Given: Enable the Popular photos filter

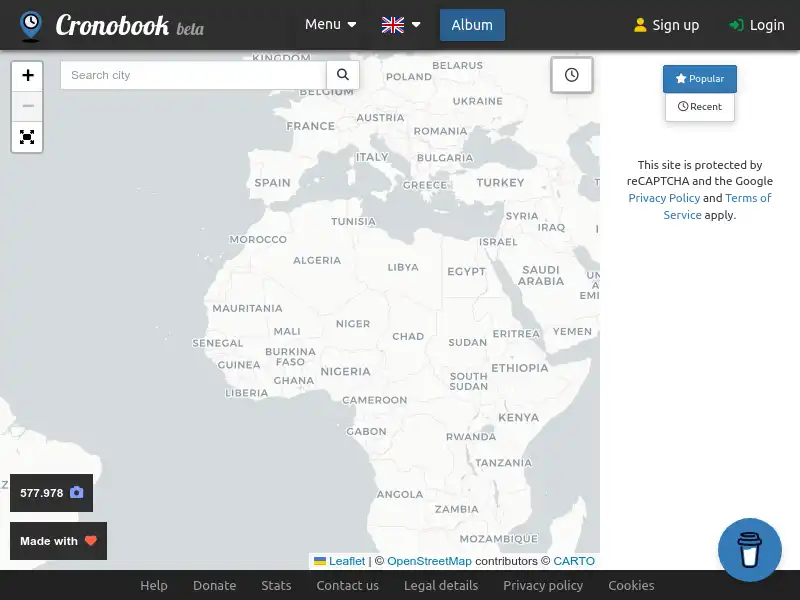Looking at the screenshot, I should coord(699,79).
